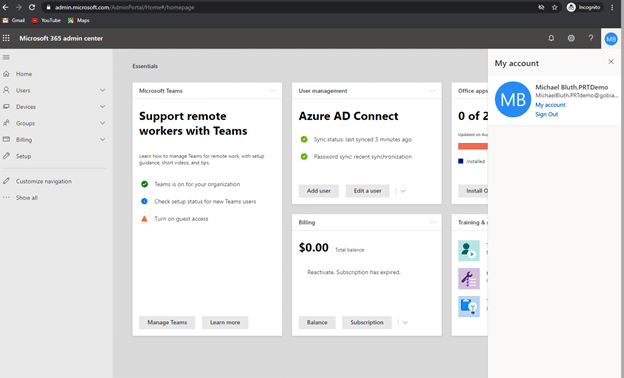Open the YouTube bookmark
The image size is (624, 378).
46,20
